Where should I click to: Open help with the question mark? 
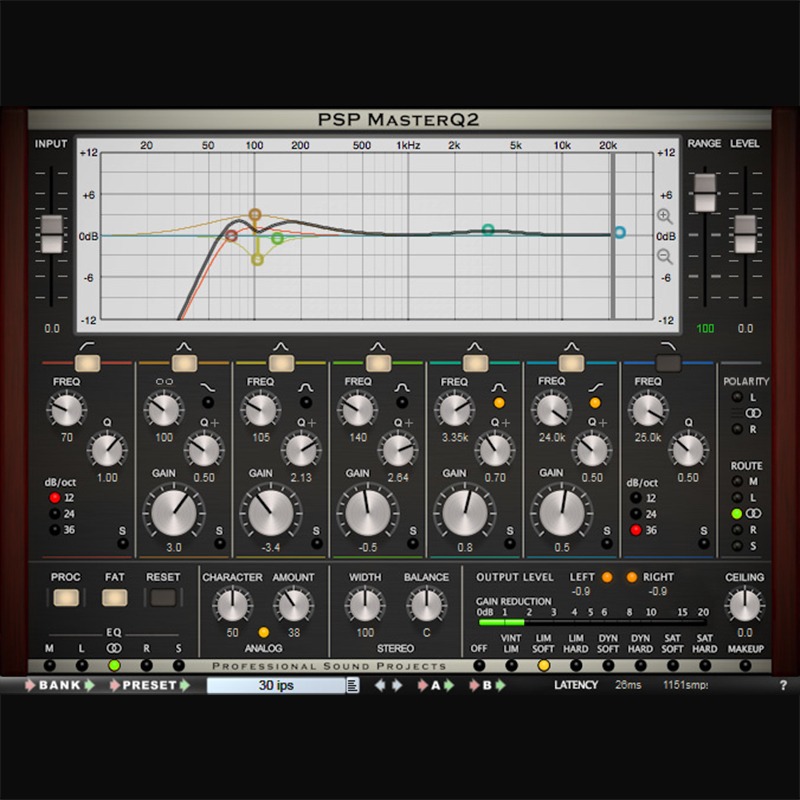(783, 685)
